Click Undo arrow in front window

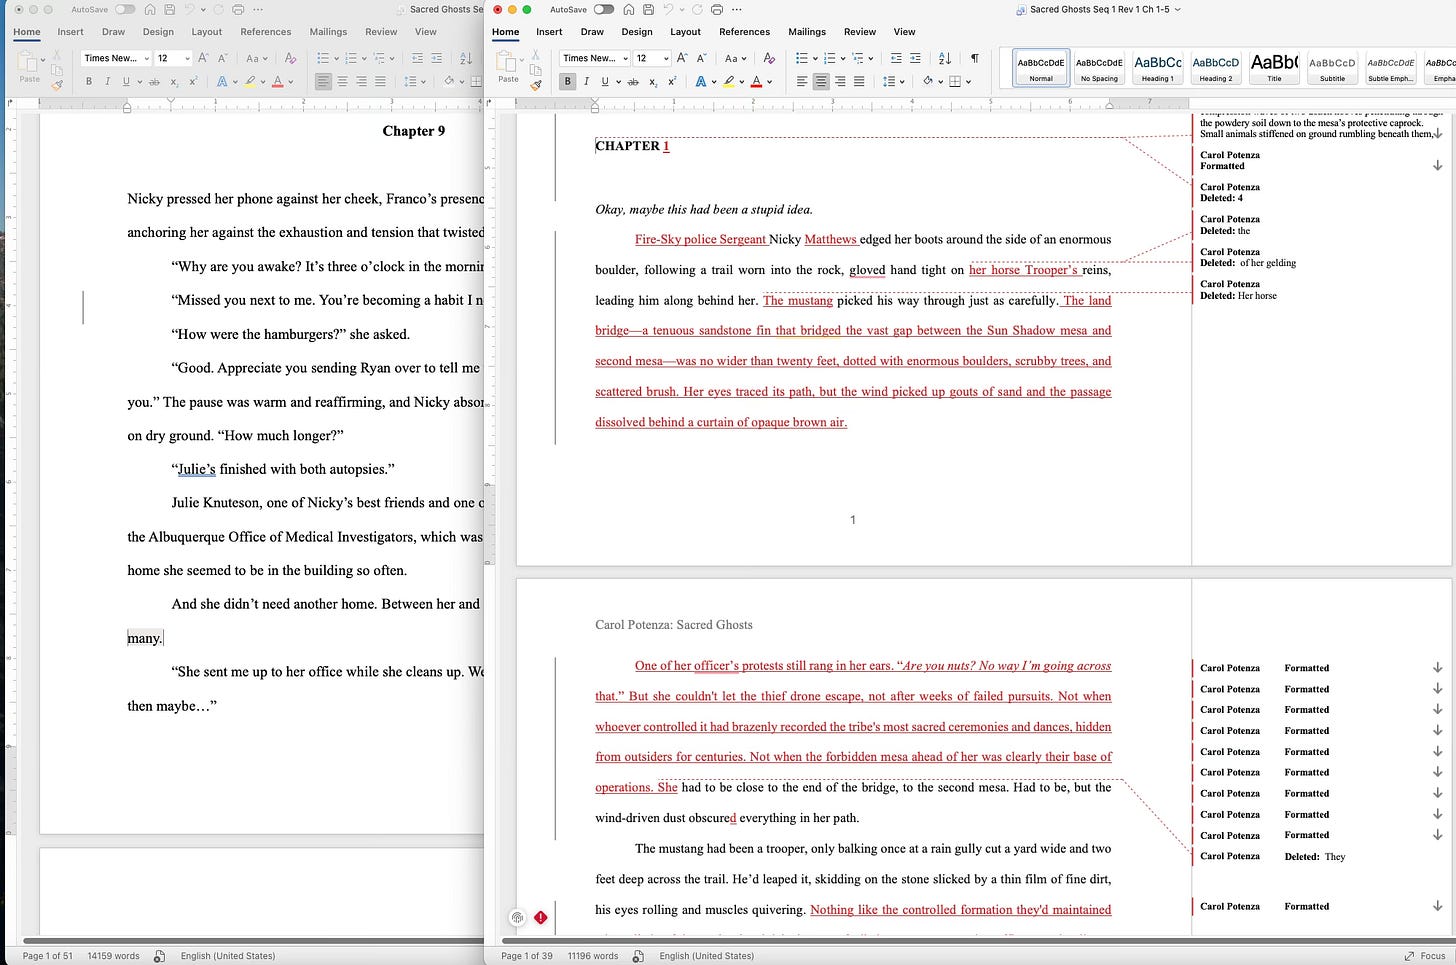[669, 9]
